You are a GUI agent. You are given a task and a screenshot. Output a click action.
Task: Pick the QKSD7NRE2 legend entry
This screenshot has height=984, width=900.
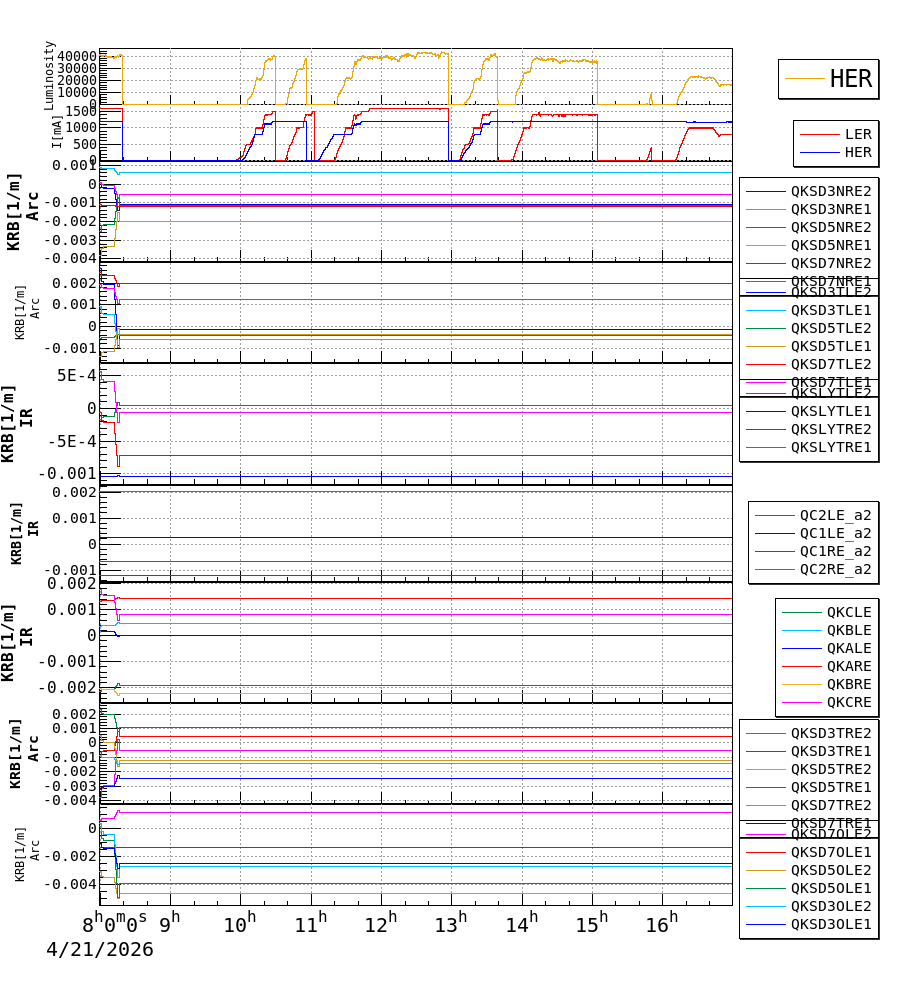point(831,264)
